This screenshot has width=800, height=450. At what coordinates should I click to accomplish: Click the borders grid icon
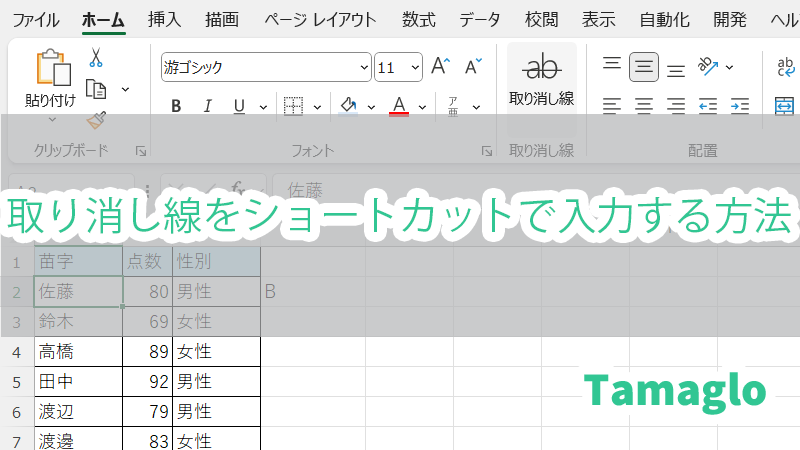(x=293, y=106)
